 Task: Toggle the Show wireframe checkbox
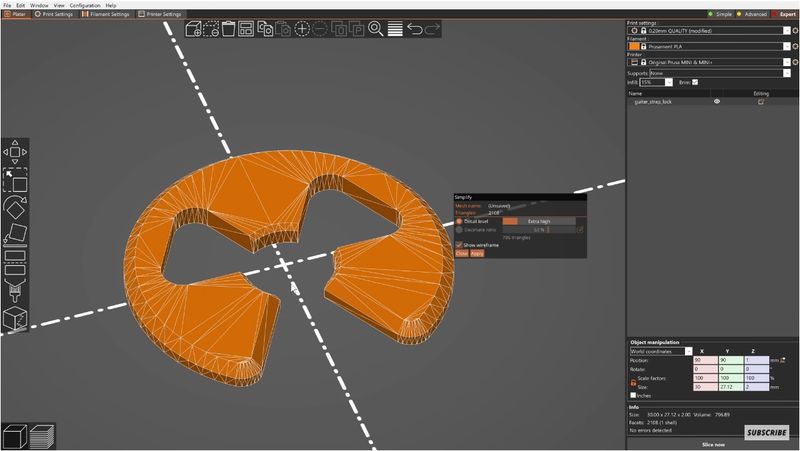pos(460,244)
